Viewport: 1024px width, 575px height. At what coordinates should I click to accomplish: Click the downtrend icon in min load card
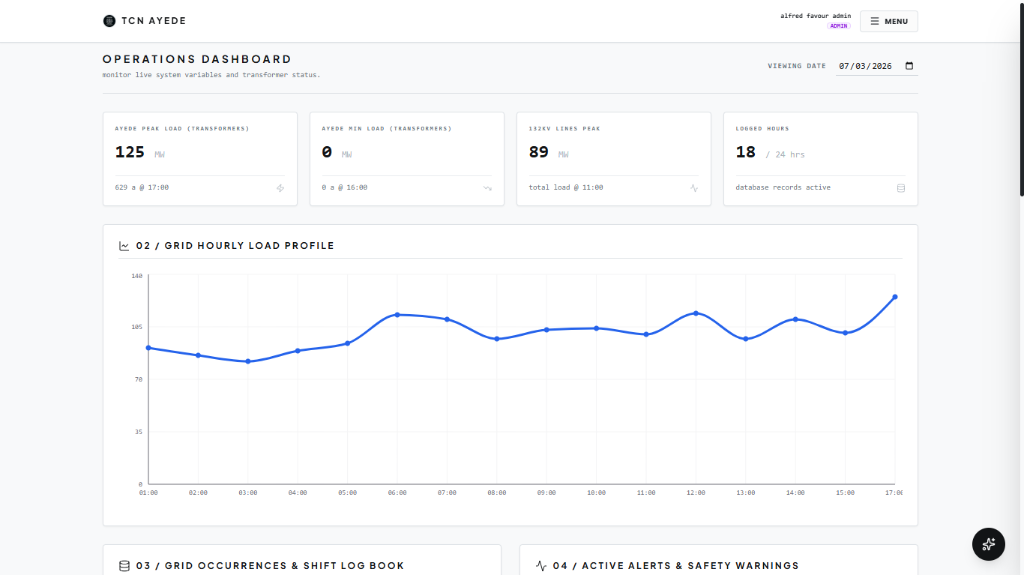487,188
